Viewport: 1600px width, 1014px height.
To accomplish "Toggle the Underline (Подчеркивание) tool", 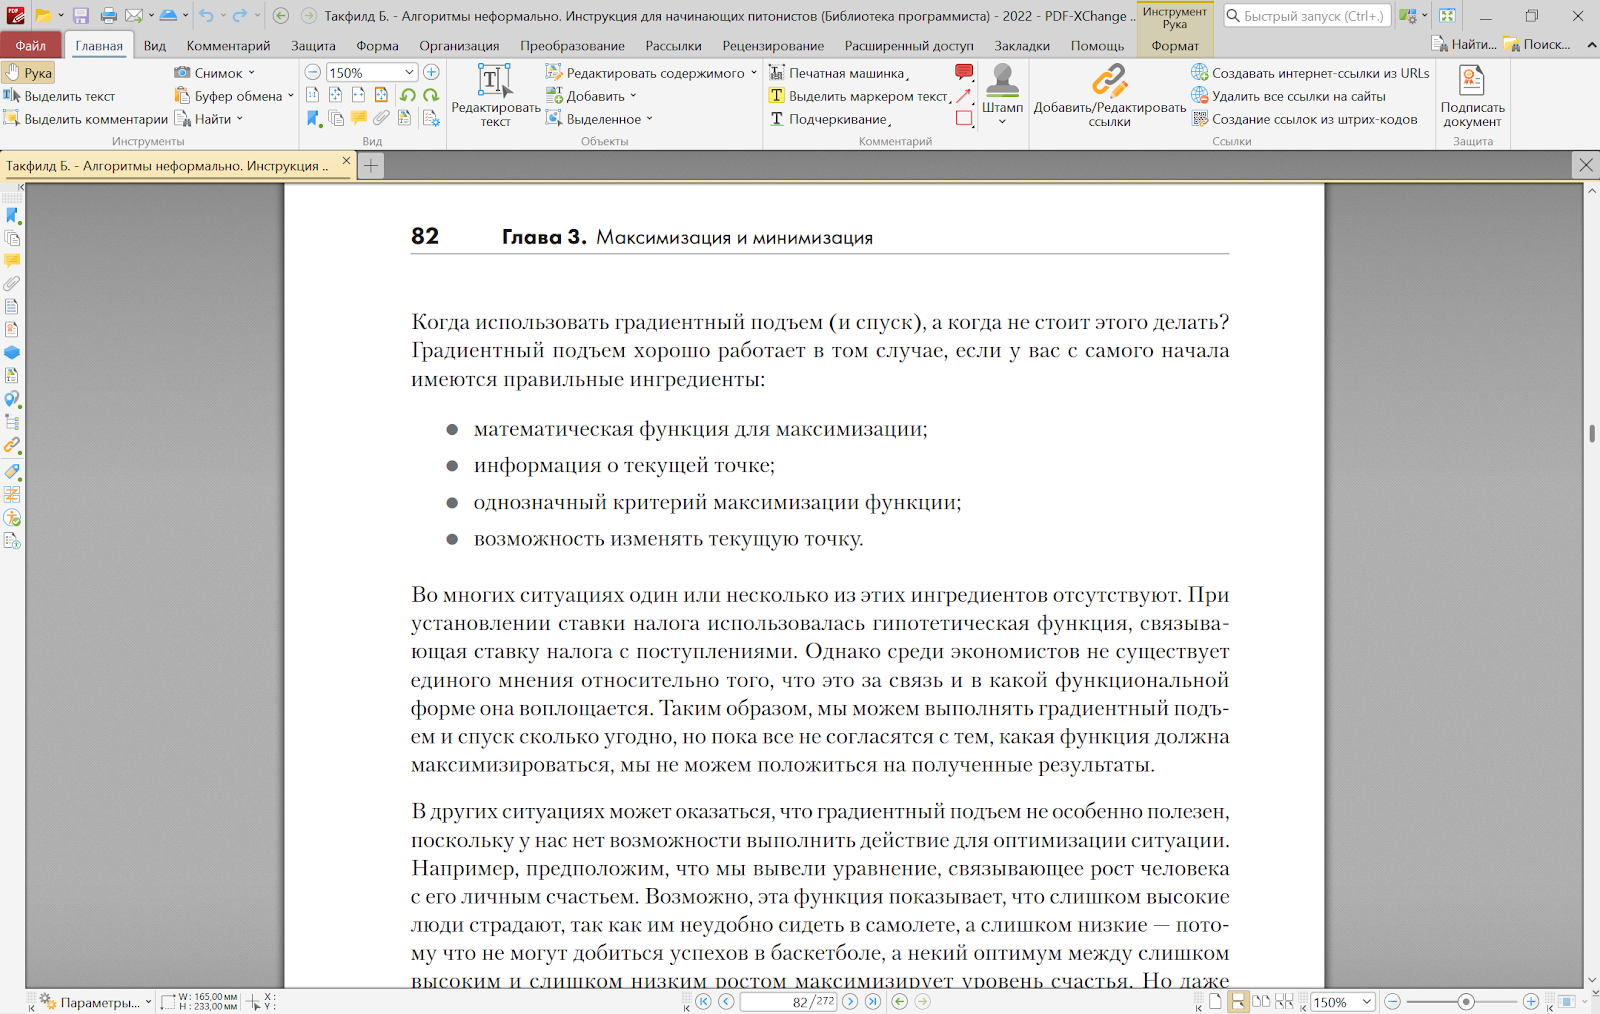I will (829, 119).
